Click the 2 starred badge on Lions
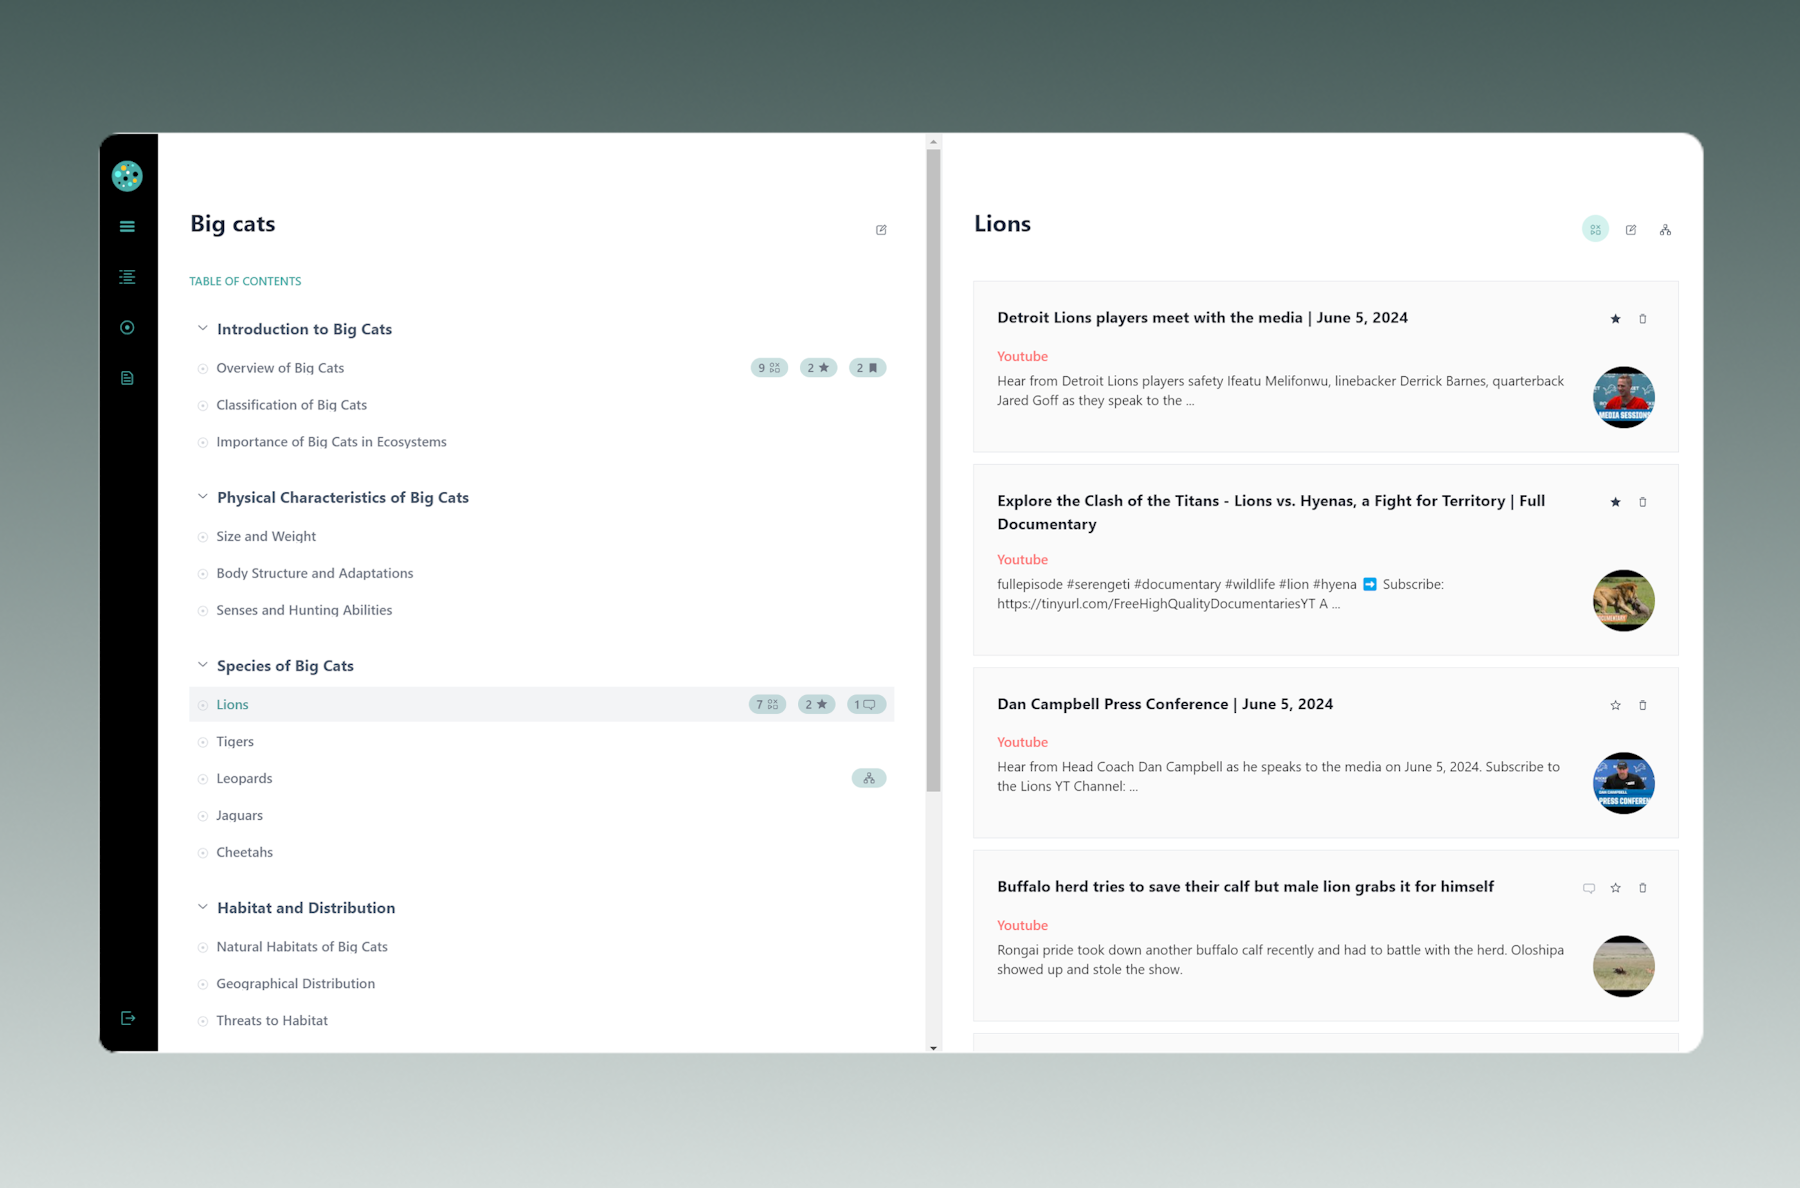The height and width of the screenshot is (1188, 1800). pos(816,705)
